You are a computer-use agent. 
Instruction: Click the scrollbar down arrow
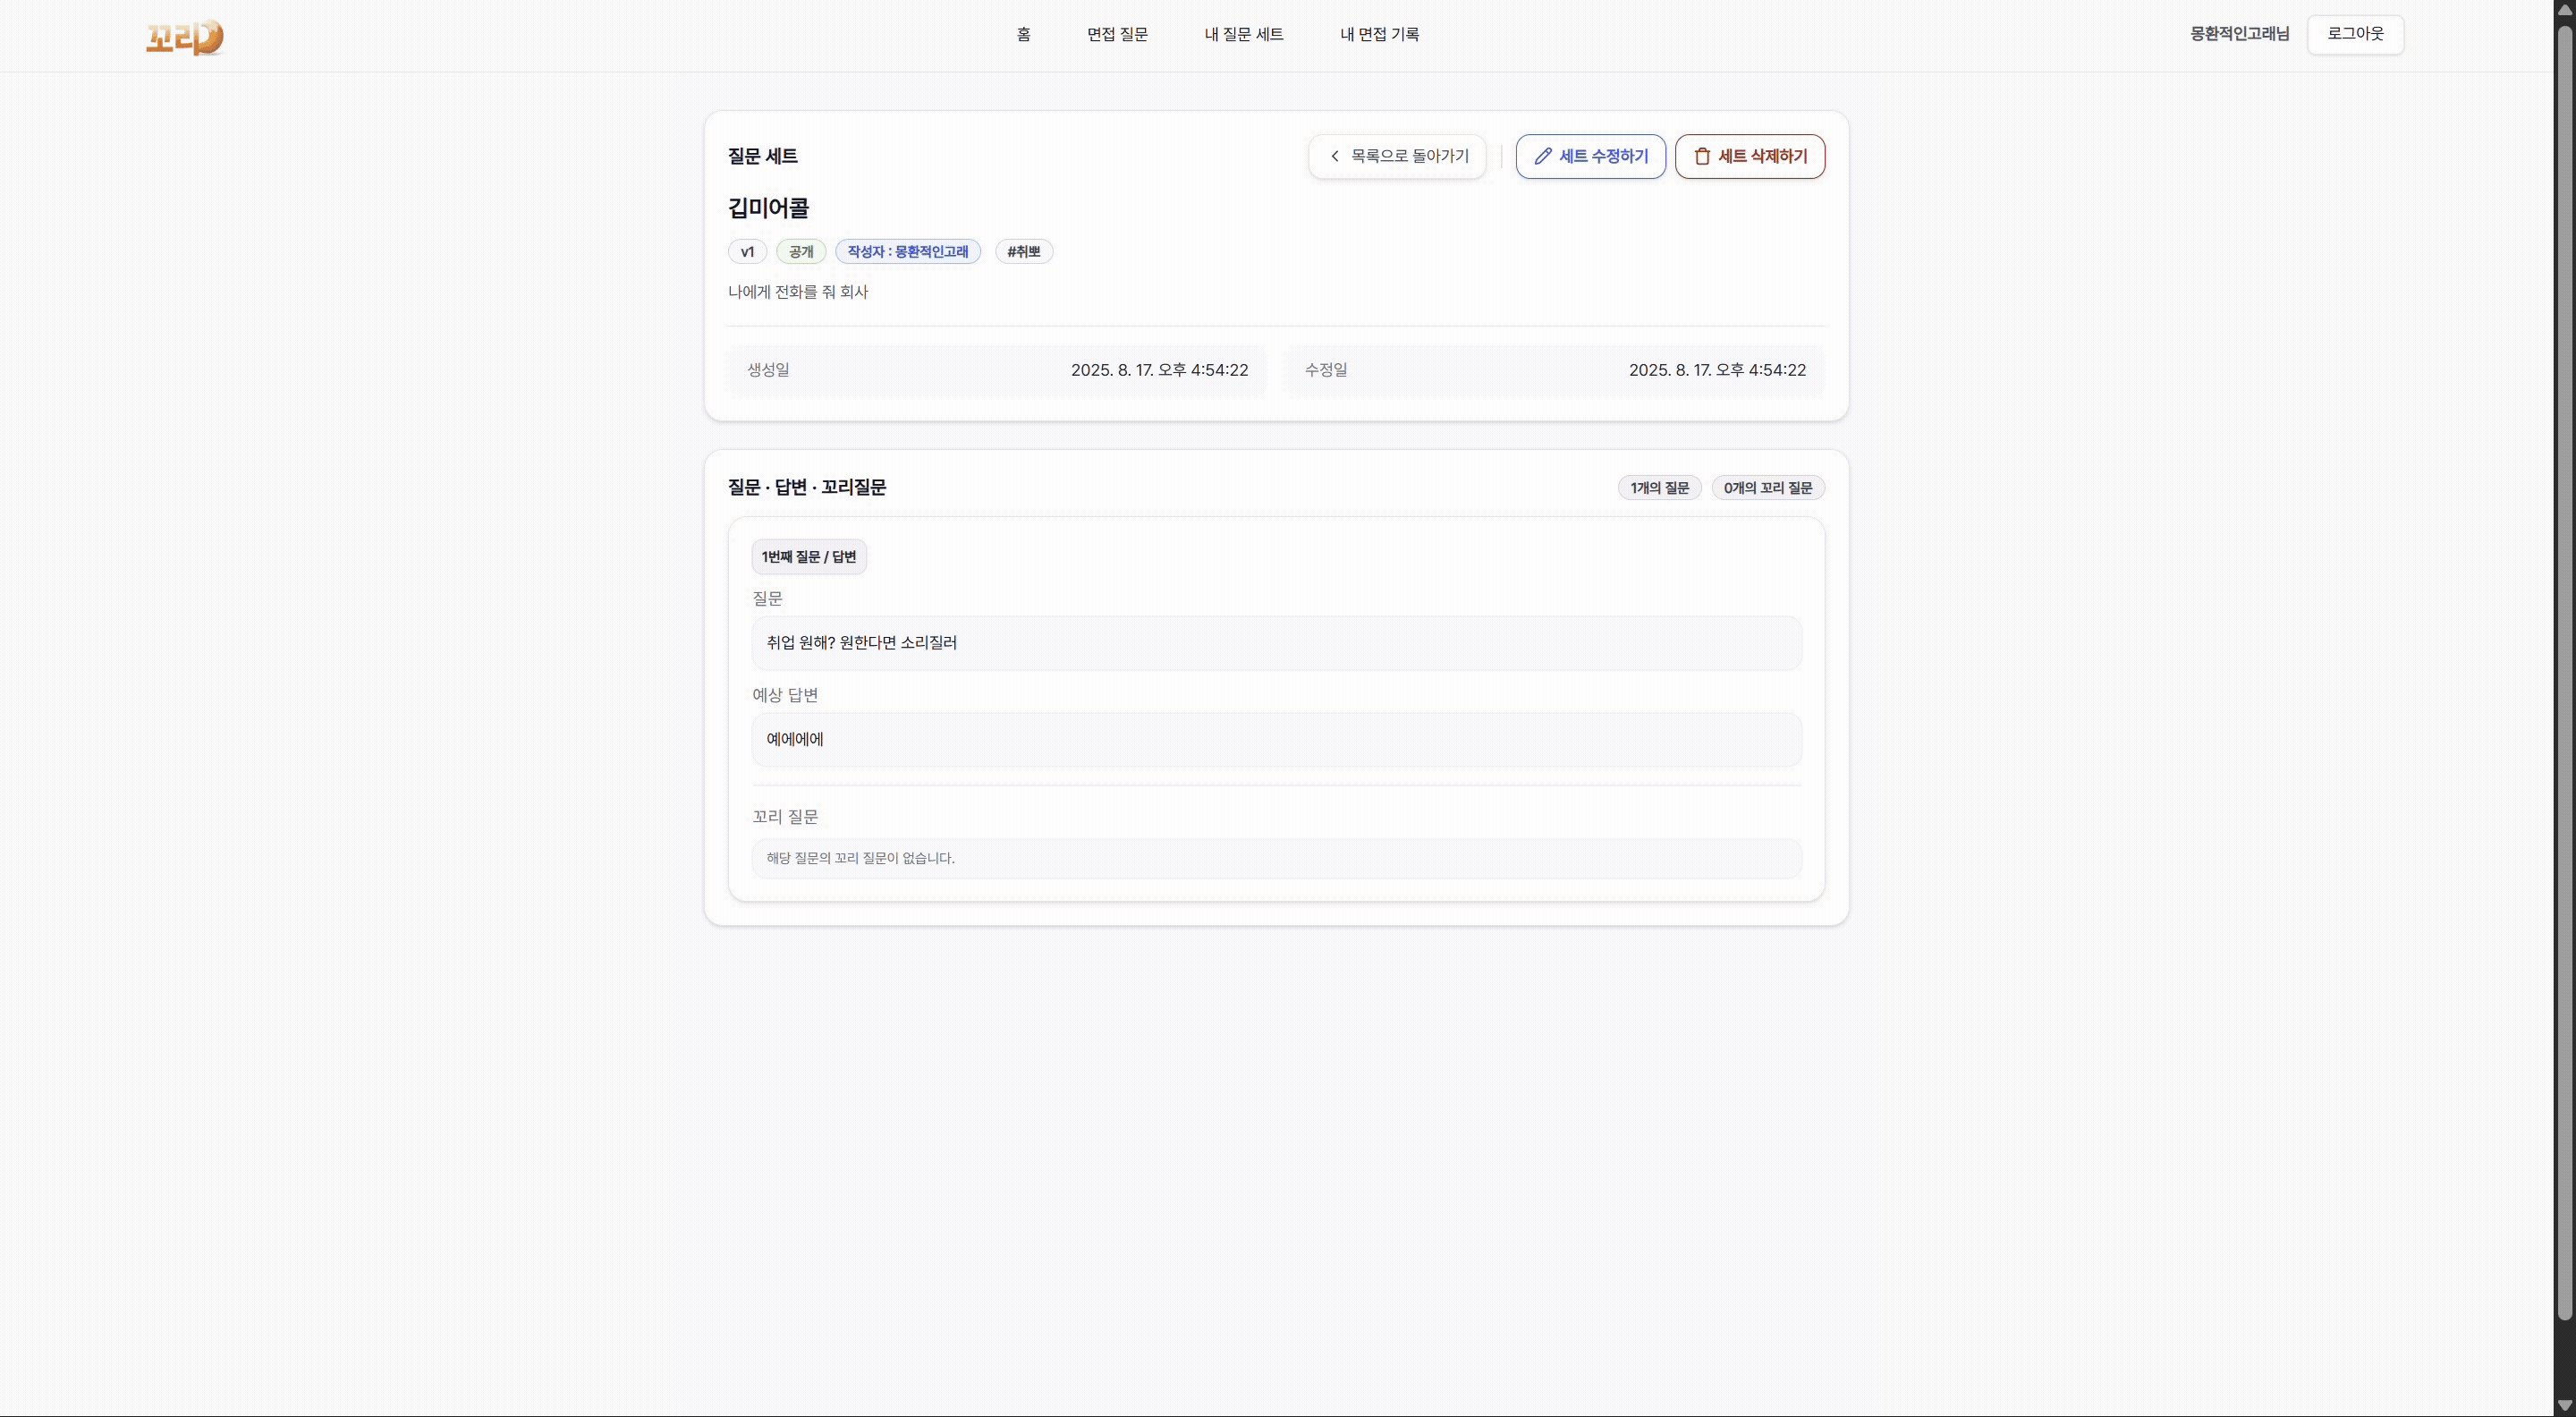[x=2564, y=1406]
